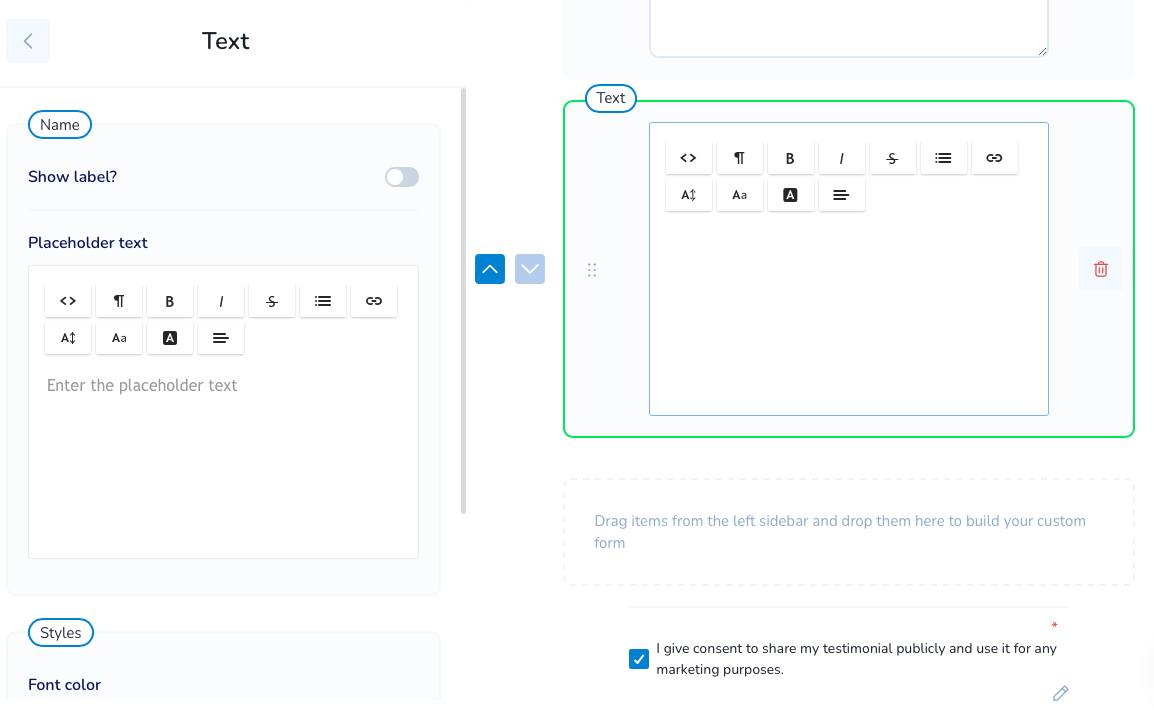Open font size option in Placeholder editor
The image size is (1154, 710).
point(118,338)
